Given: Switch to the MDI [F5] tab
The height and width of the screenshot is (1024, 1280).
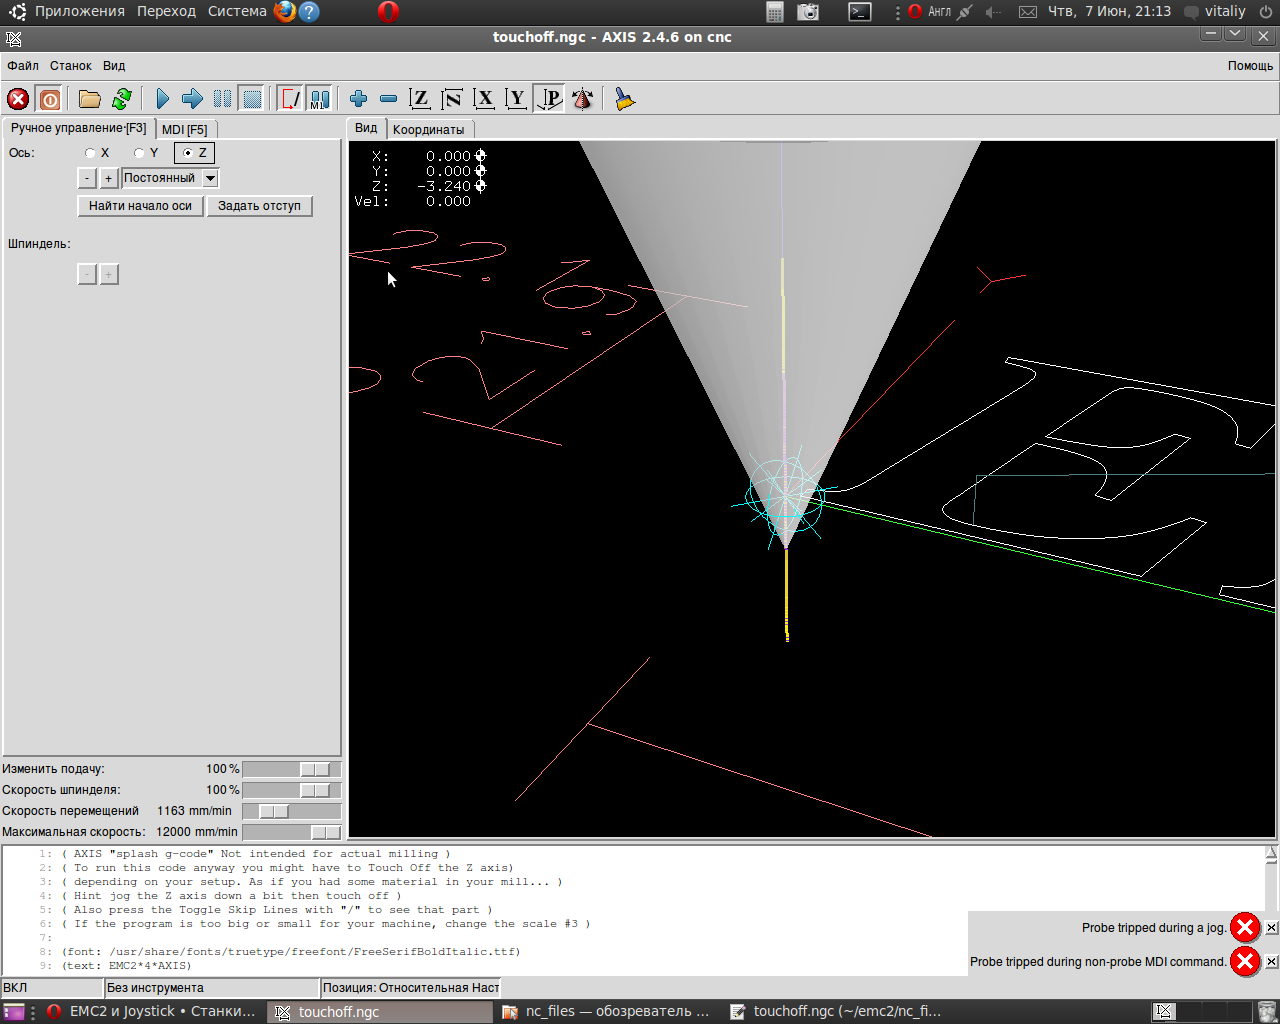Looking at the screenshot, I should [x=185, y=130].
